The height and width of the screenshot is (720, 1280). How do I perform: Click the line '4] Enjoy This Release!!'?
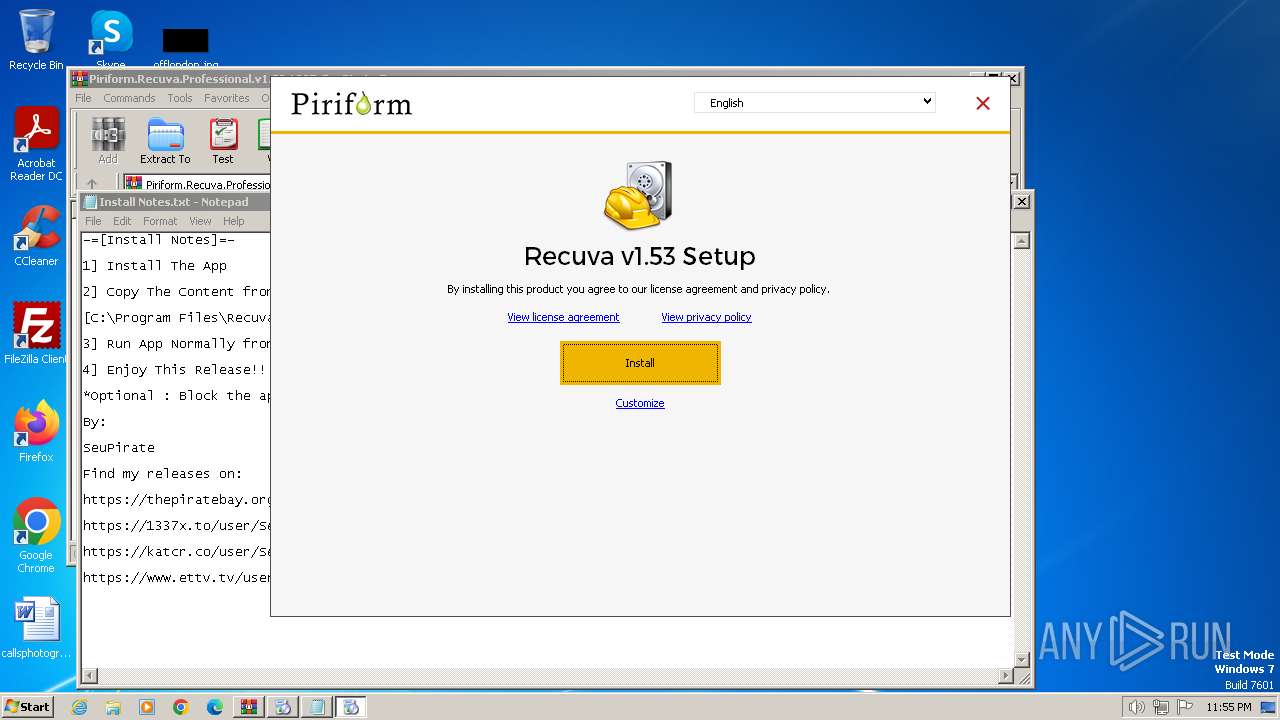coord(174,370)
